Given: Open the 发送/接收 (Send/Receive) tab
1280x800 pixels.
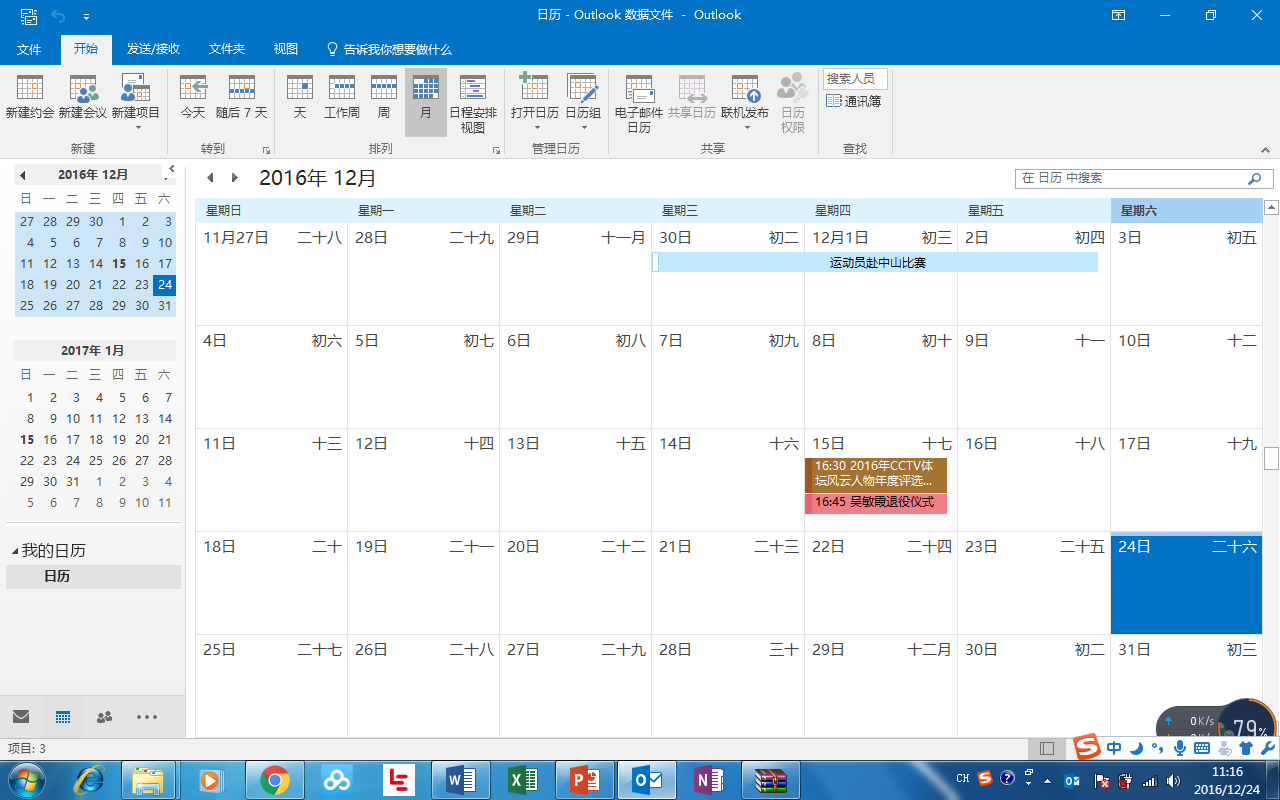Looking at the screenshot, I should [x=153, y=49].
